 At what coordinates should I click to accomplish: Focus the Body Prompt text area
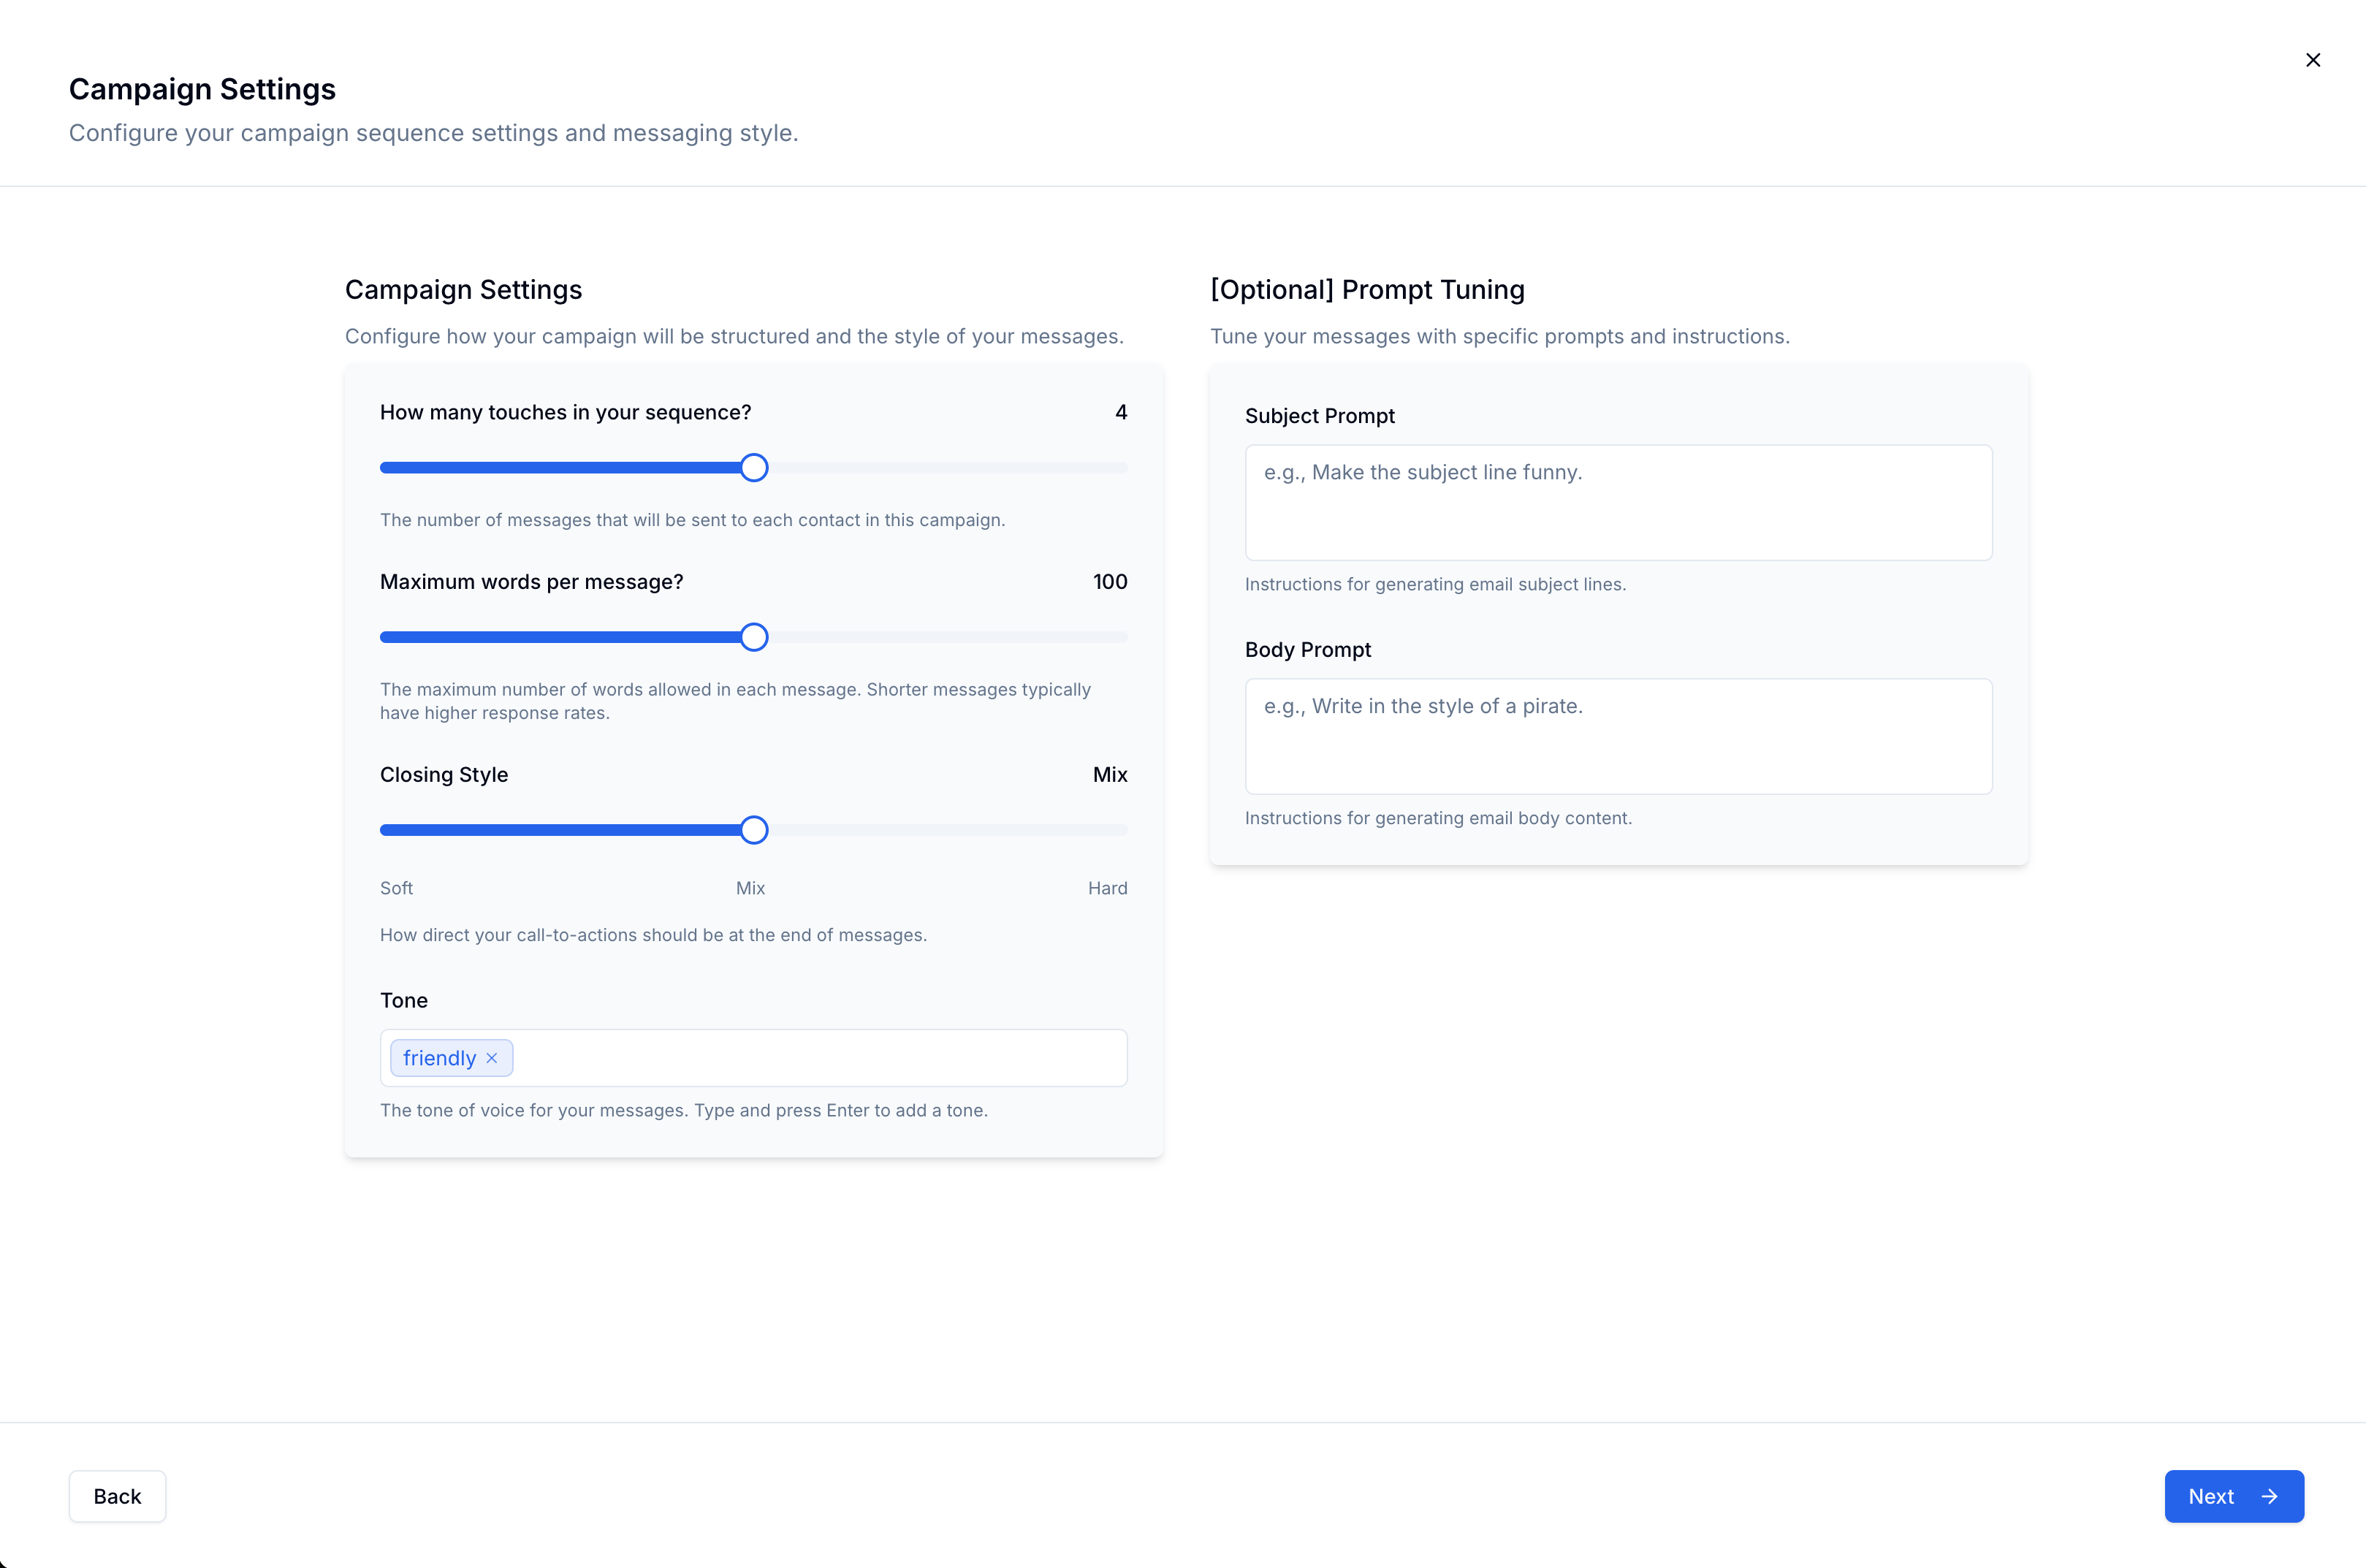pos(1618,737)
